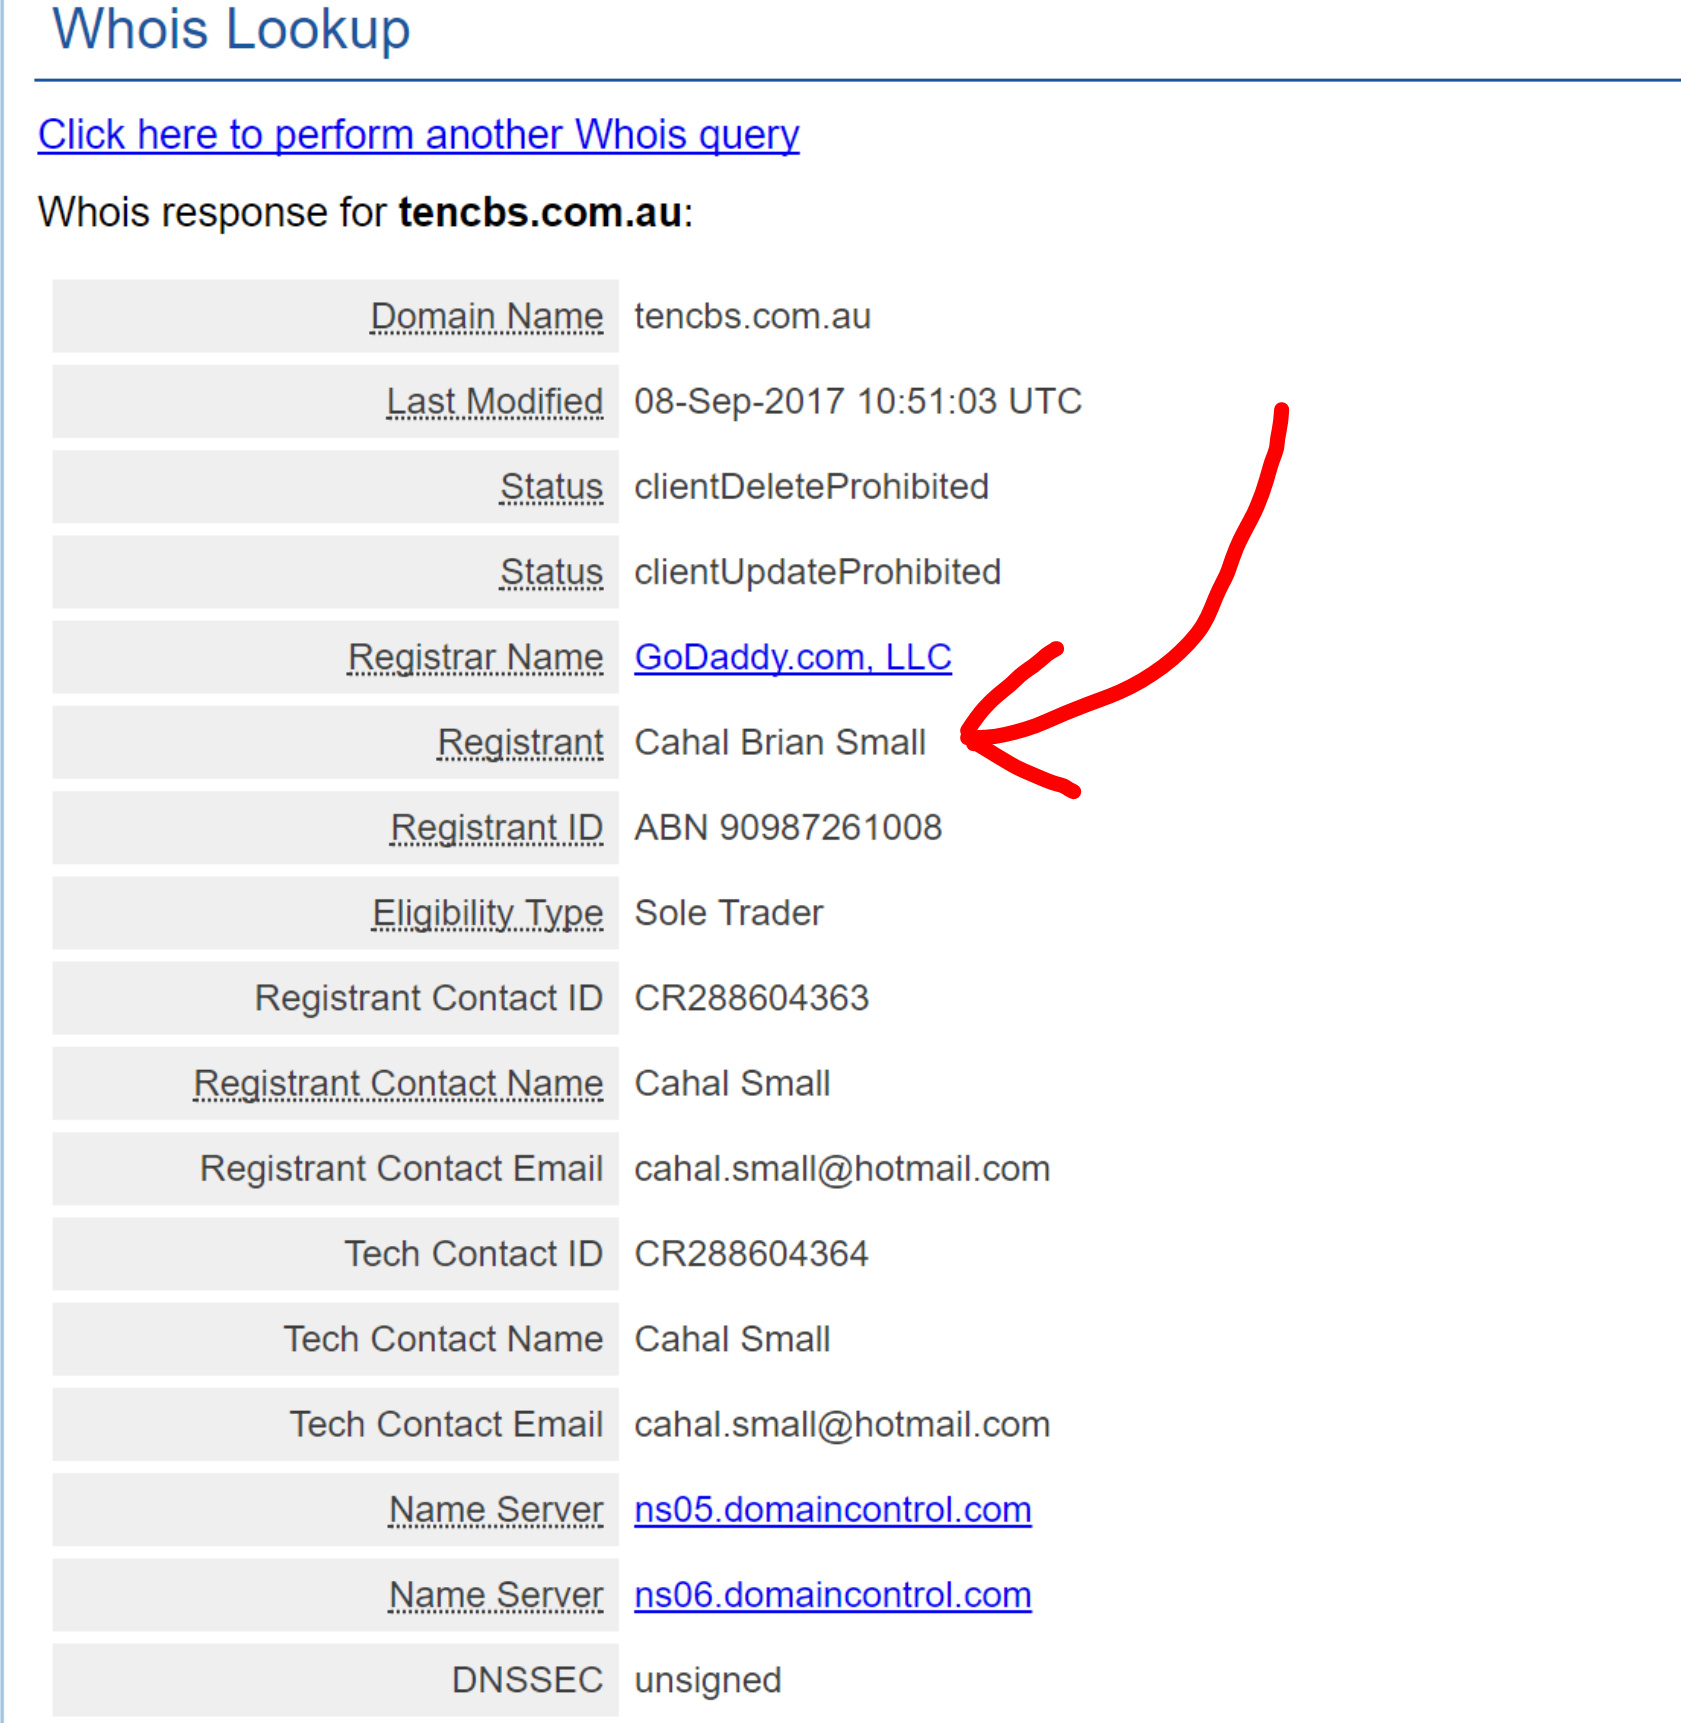Click the Registrant ID field label
Screen dimensions: 1681x1723
(x=496, y=828)
